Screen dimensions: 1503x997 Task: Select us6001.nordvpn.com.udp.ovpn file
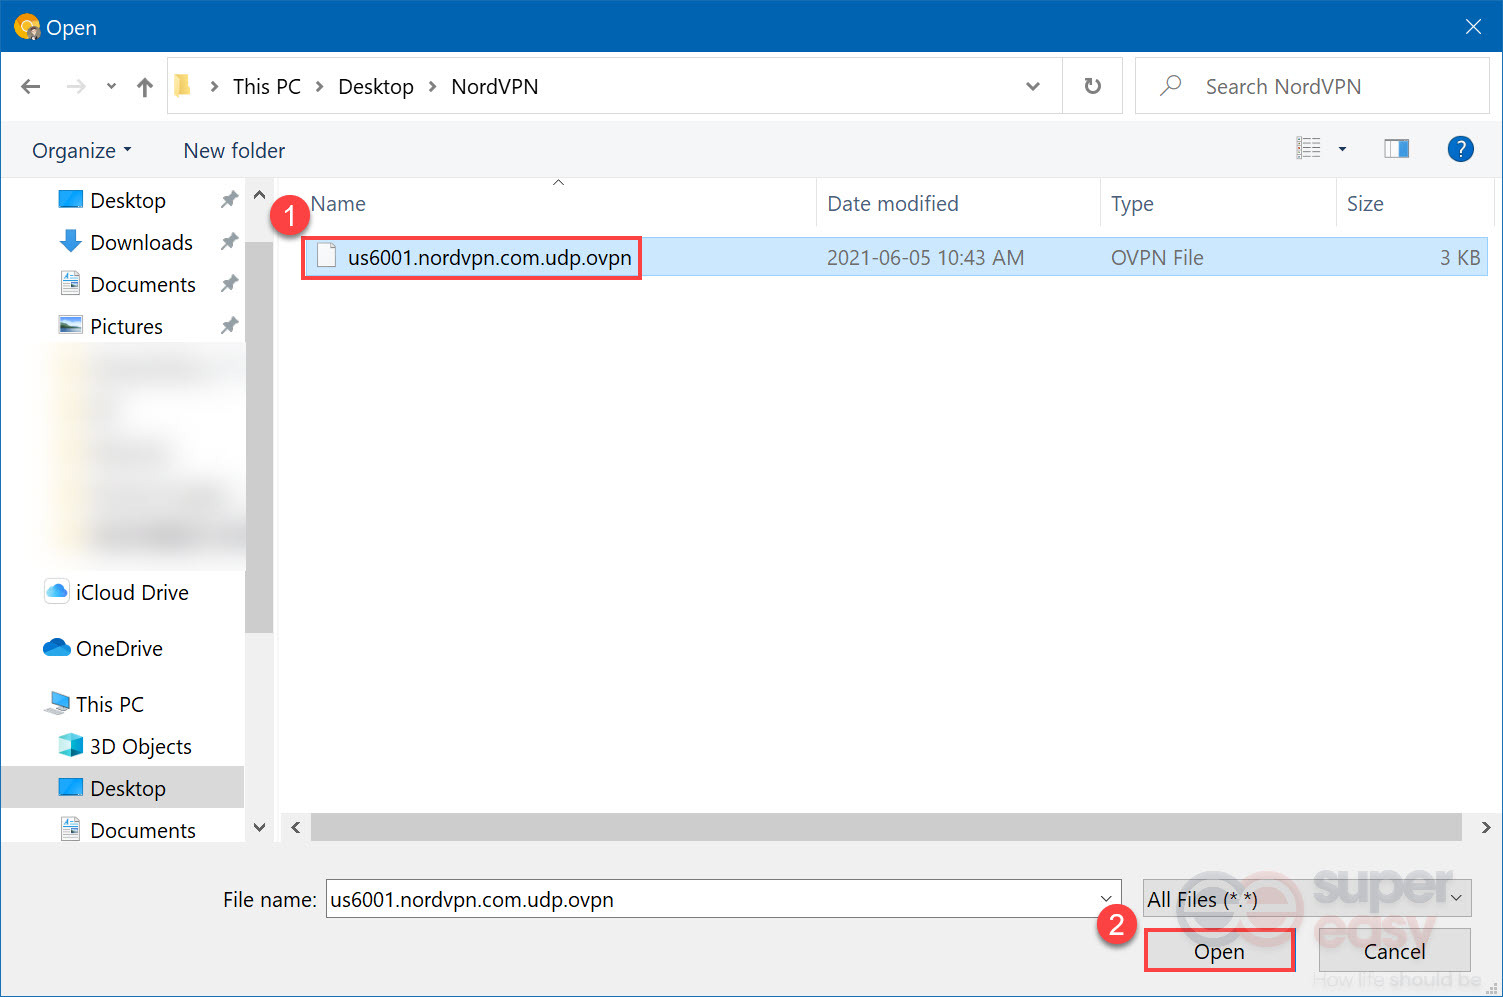point(489,258)
